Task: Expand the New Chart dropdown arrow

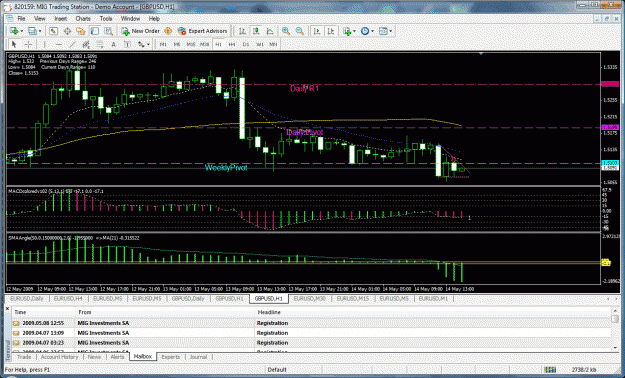Action: click(x=21, y=31)
